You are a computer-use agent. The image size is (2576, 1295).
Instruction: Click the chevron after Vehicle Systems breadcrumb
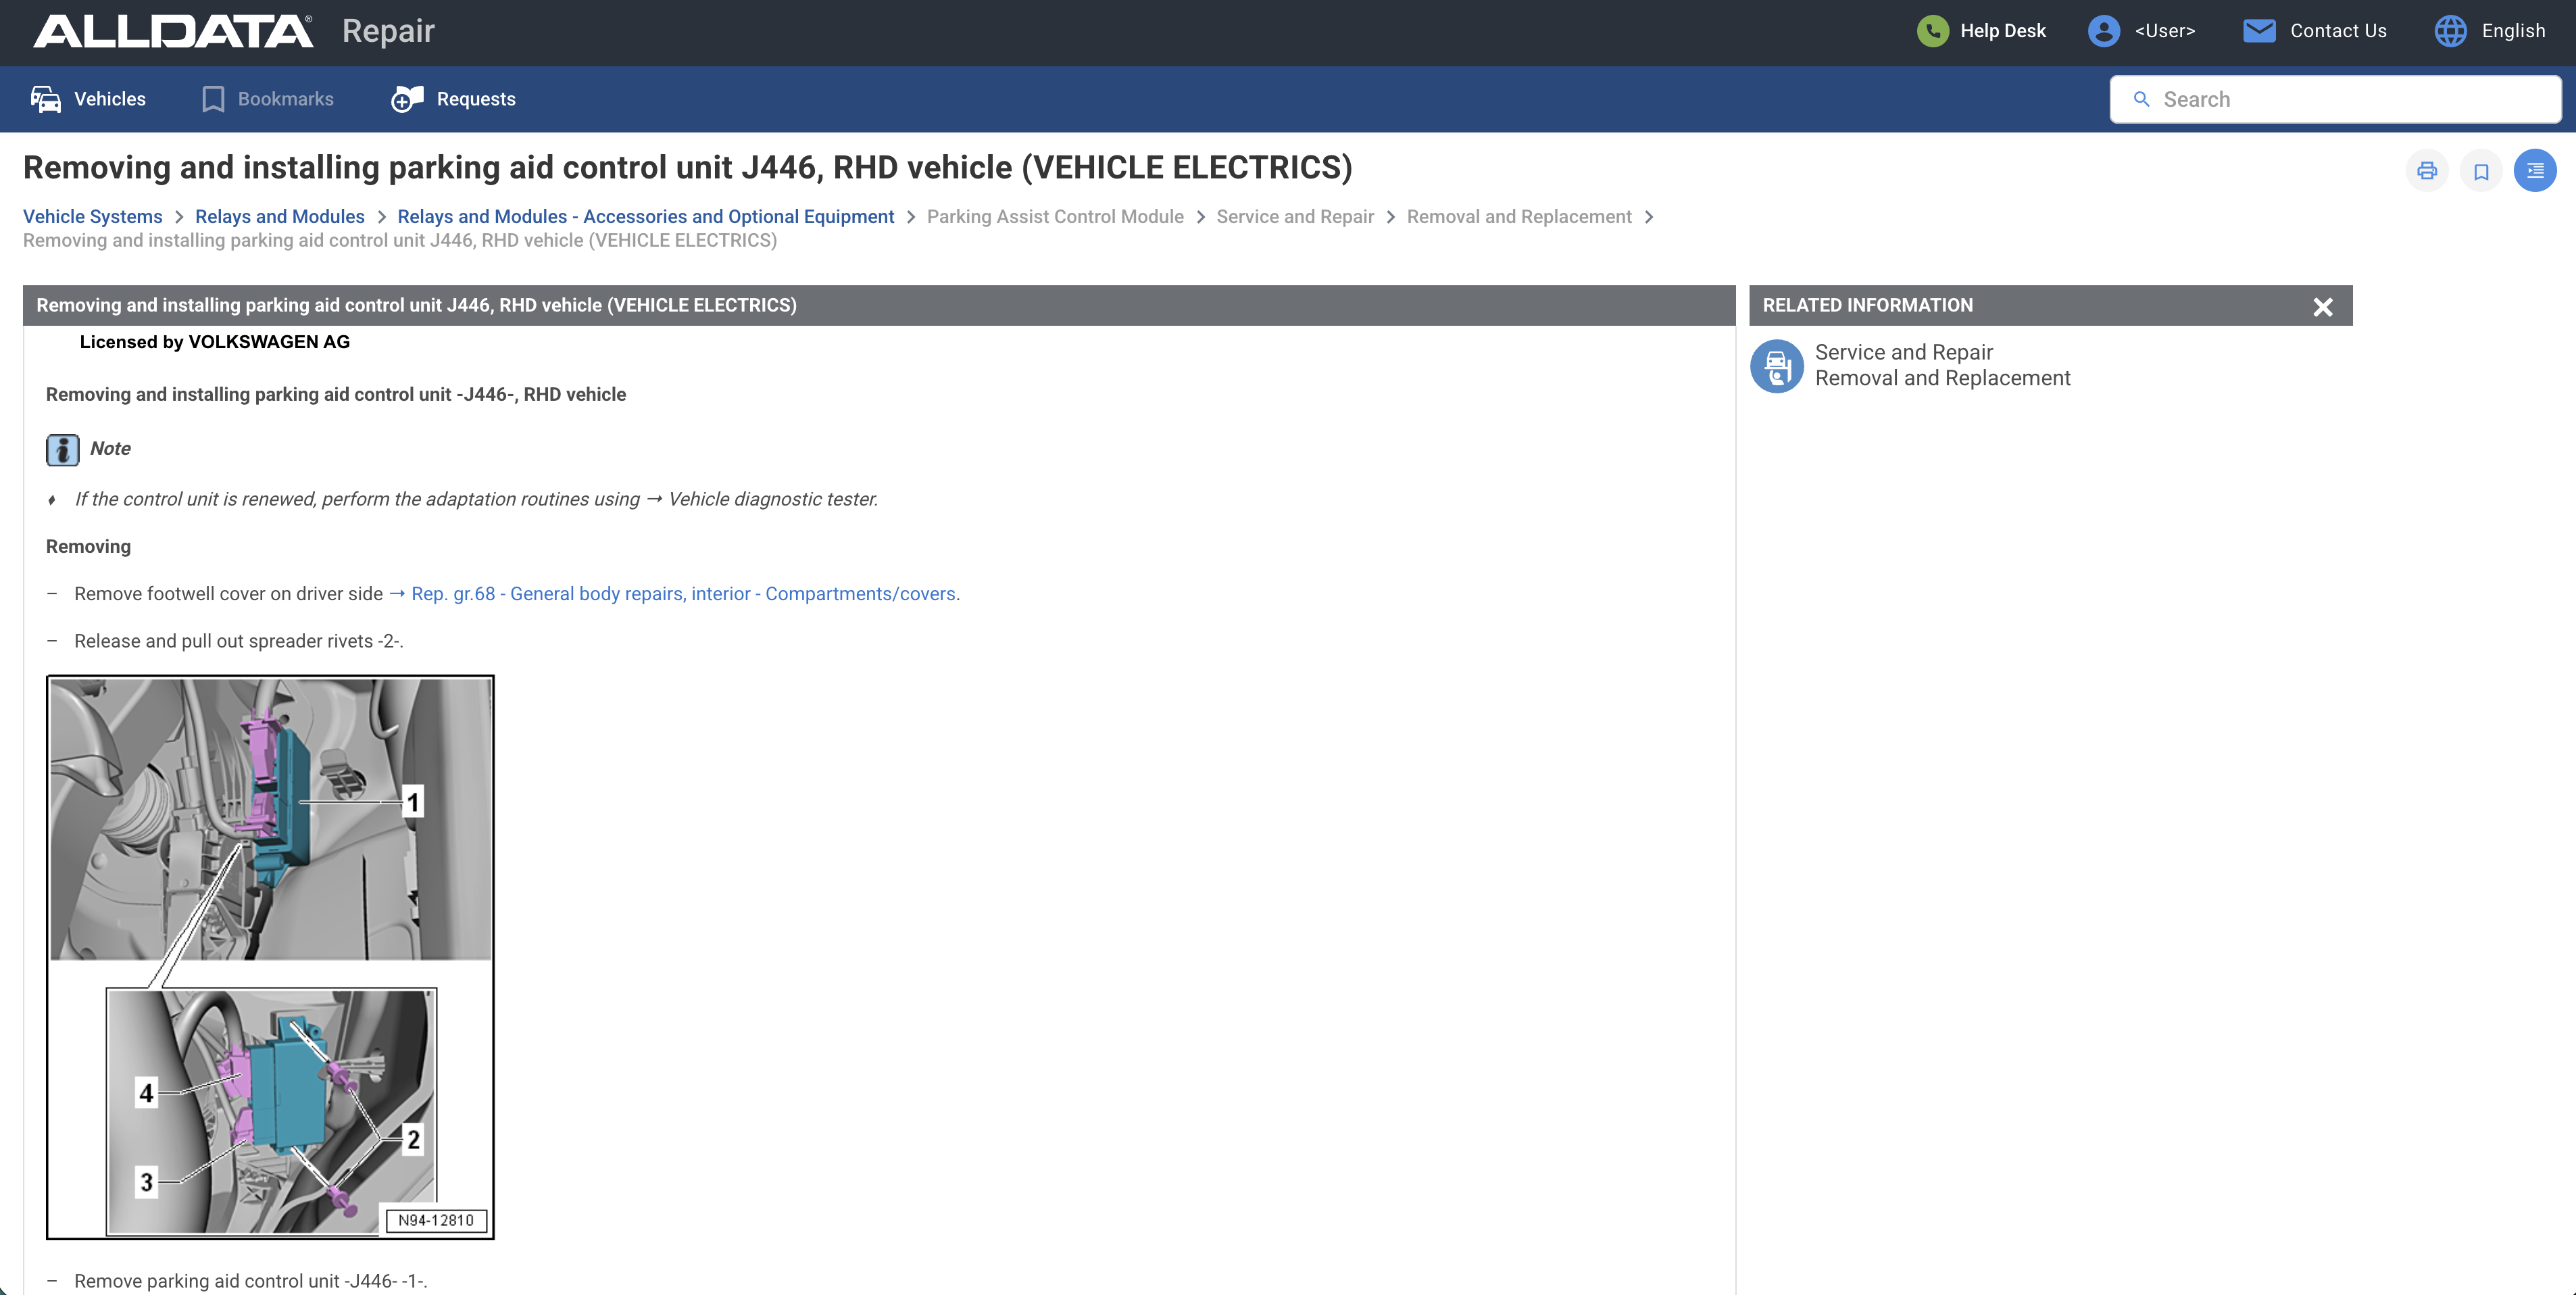(179, 217)
